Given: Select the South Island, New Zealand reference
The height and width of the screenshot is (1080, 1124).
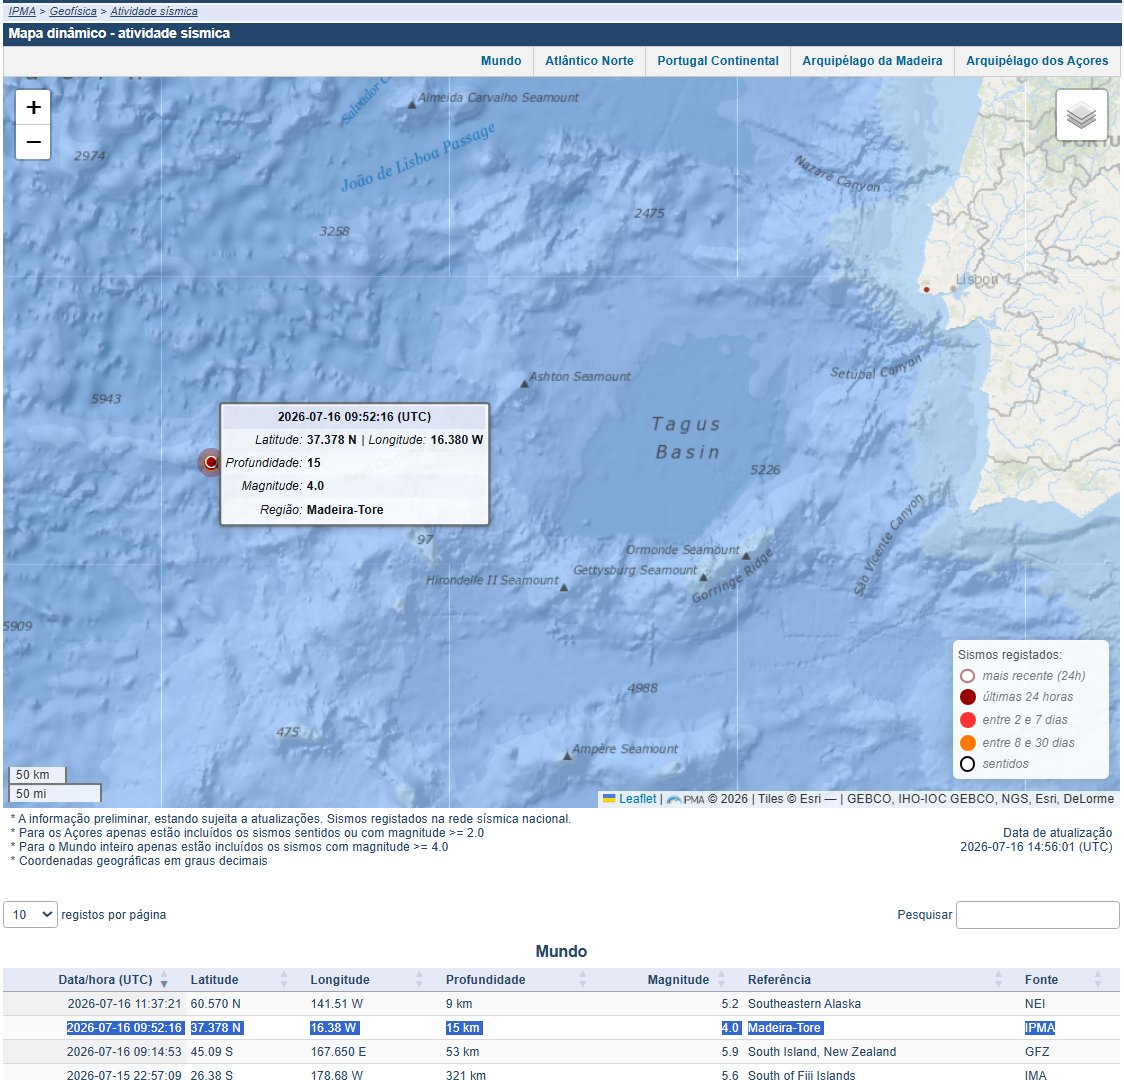Looking at the screenshot, I should point(821,1051).
